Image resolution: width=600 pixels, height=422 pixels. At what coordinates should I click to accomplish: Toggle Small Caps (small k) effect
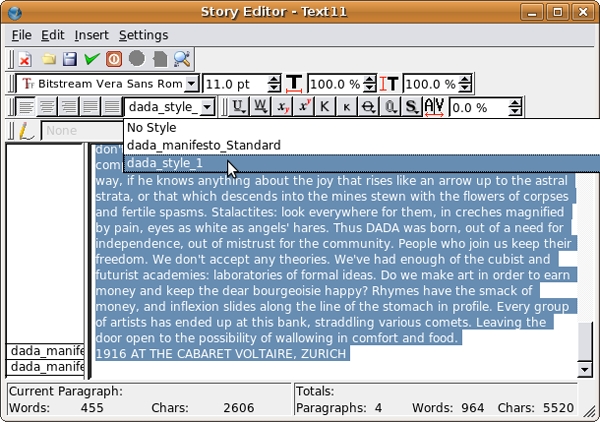(346, 107)
